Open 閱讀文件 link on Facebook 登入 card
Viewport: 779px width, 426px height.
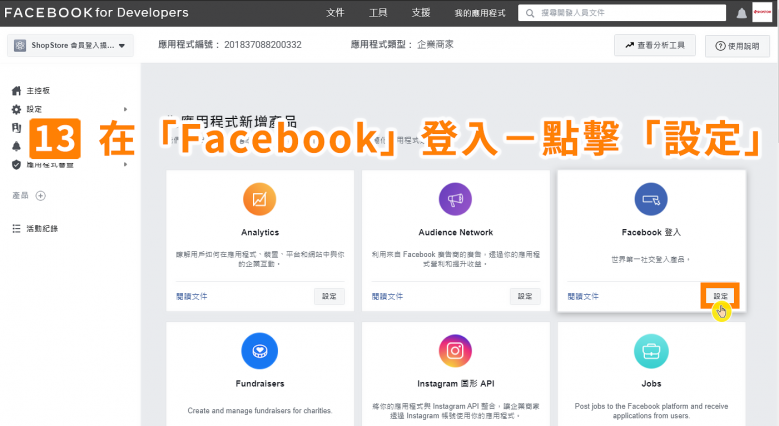(x=583, y=296)
